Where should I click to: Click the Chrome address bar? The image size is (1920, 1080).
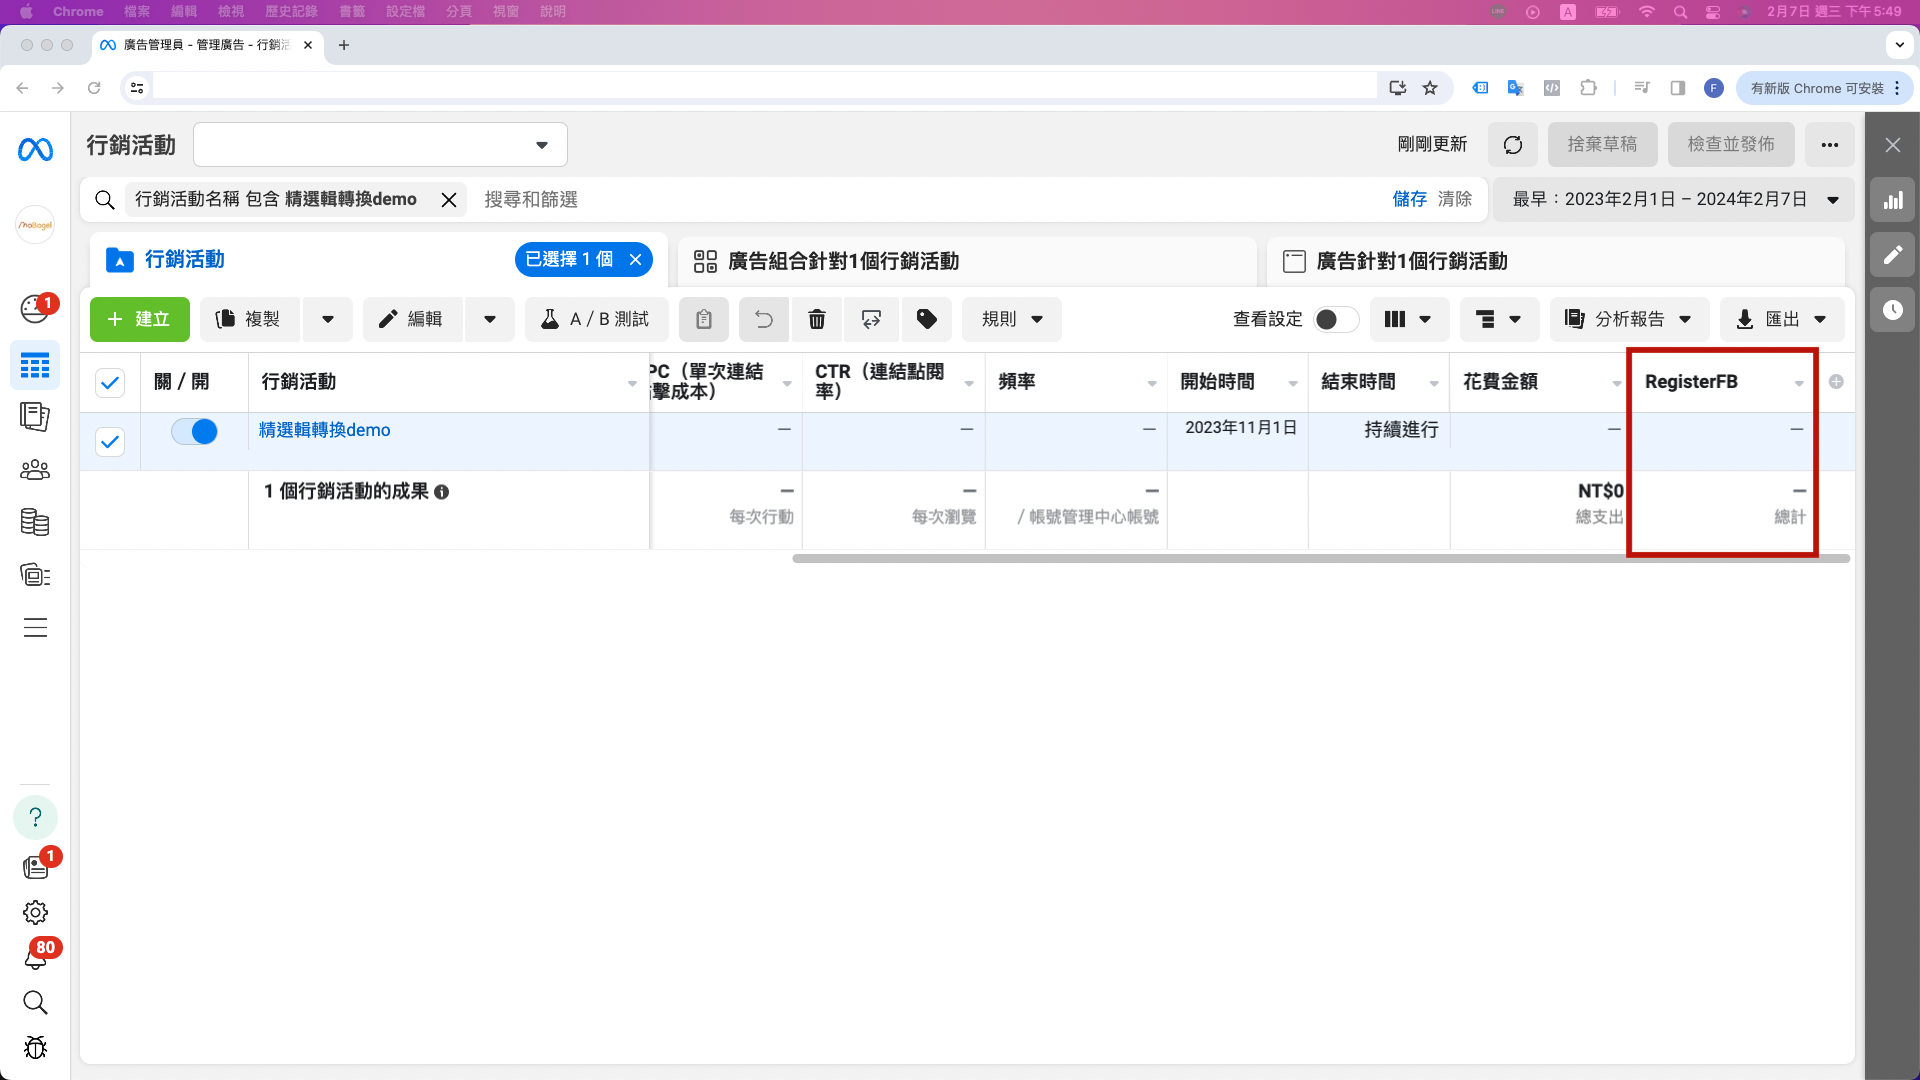pyautogui.click(x=765, y=88)
